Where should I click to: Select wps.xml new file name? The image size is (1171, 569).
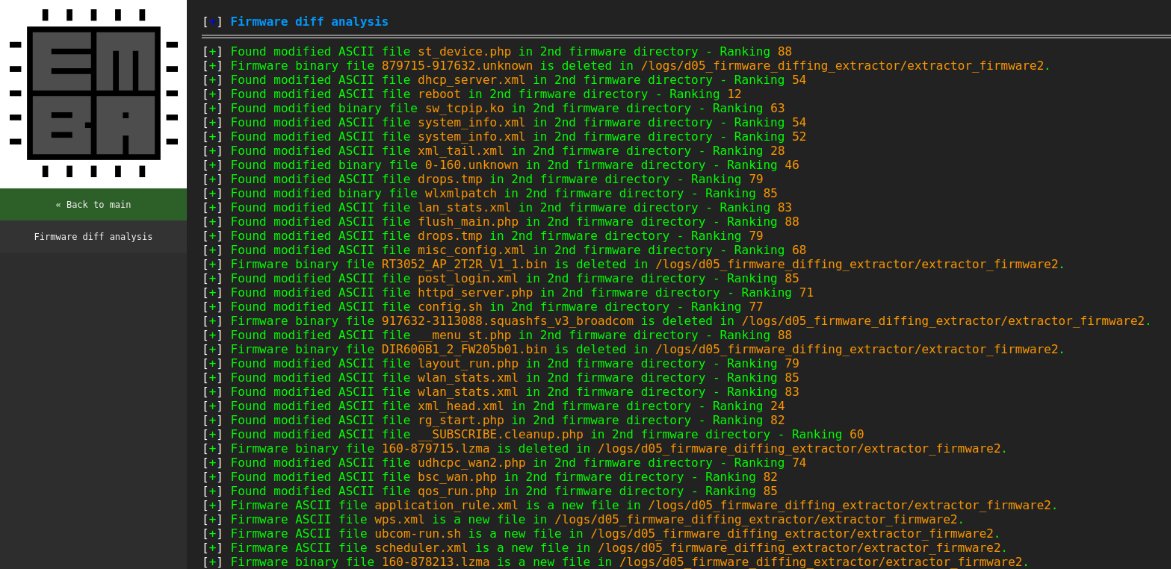point(400,520)
